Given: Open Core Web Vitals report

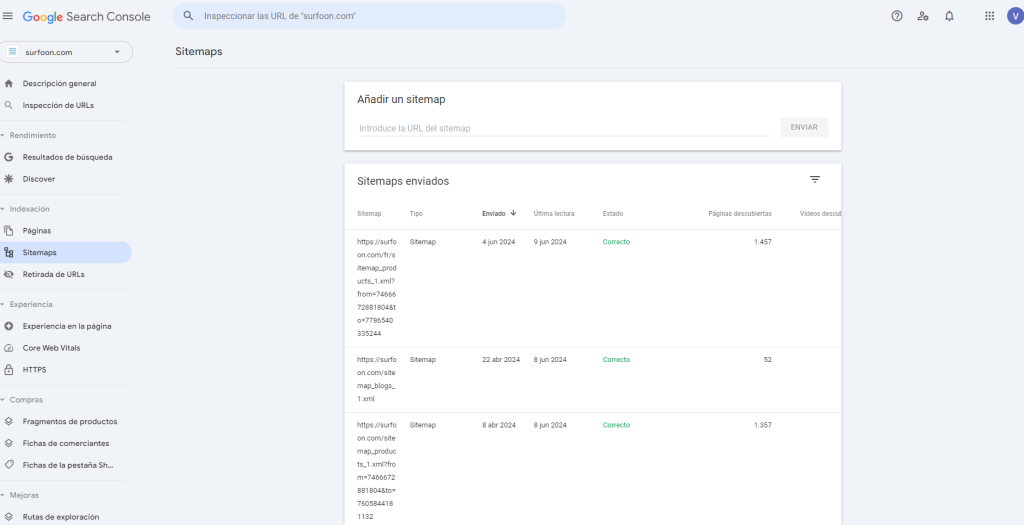Looking at the screenshot, I should pyautogui.click(x=51, y=348).
